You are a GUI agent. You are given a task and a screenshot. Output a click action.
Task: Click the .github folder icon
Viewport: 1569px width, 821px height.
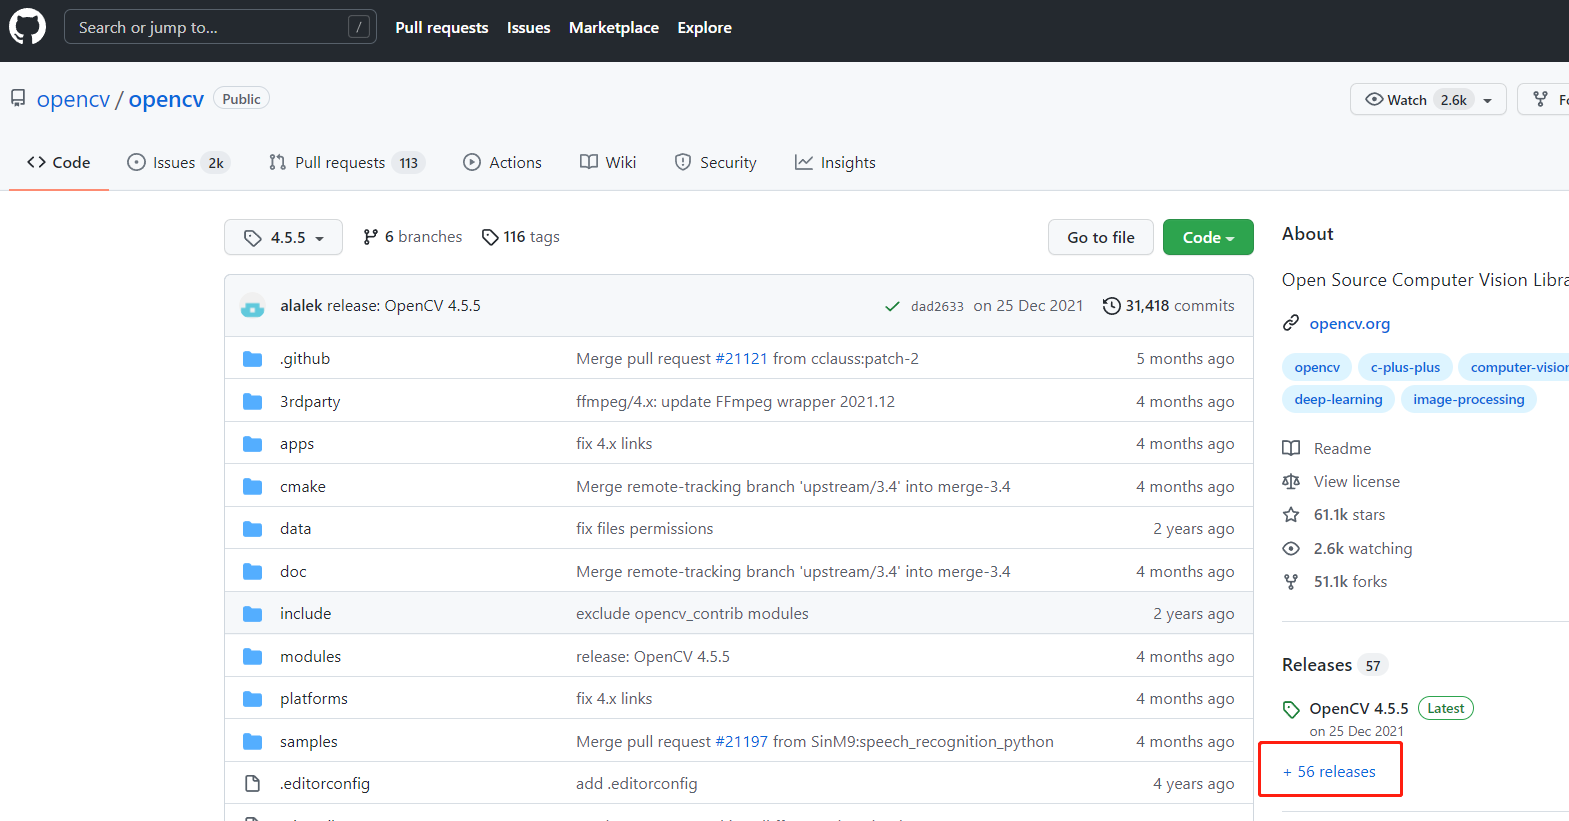click(x=253, y=359)
